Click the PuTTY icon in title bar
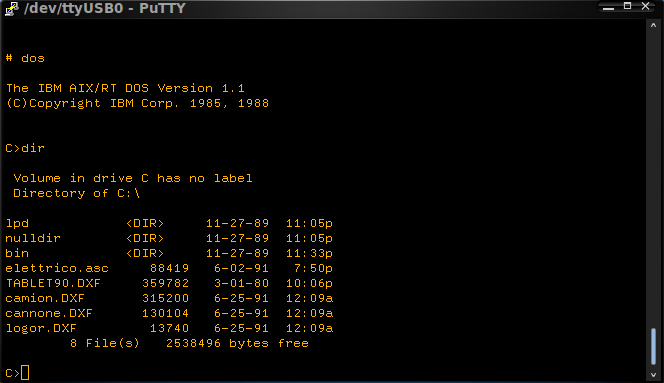The image size is (664, 383). tap(11, 8)
